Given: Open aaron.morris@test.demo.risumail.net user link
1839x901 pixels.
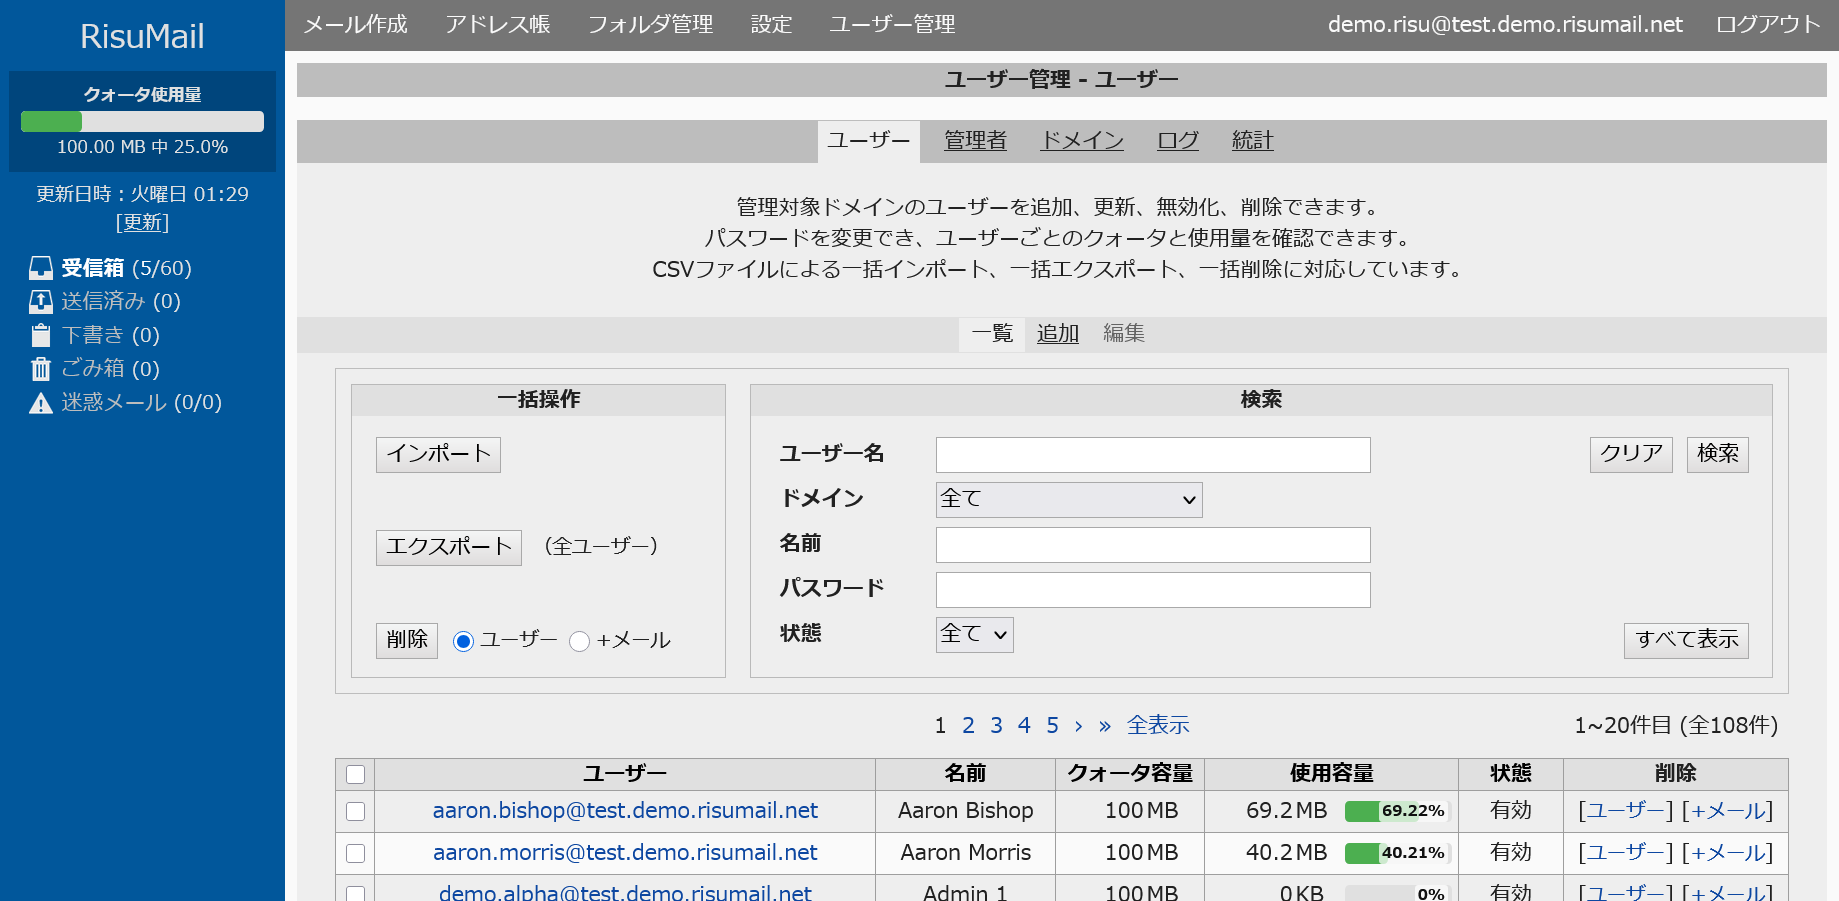Looking at the screenshot, I should (x=625, y=853).
